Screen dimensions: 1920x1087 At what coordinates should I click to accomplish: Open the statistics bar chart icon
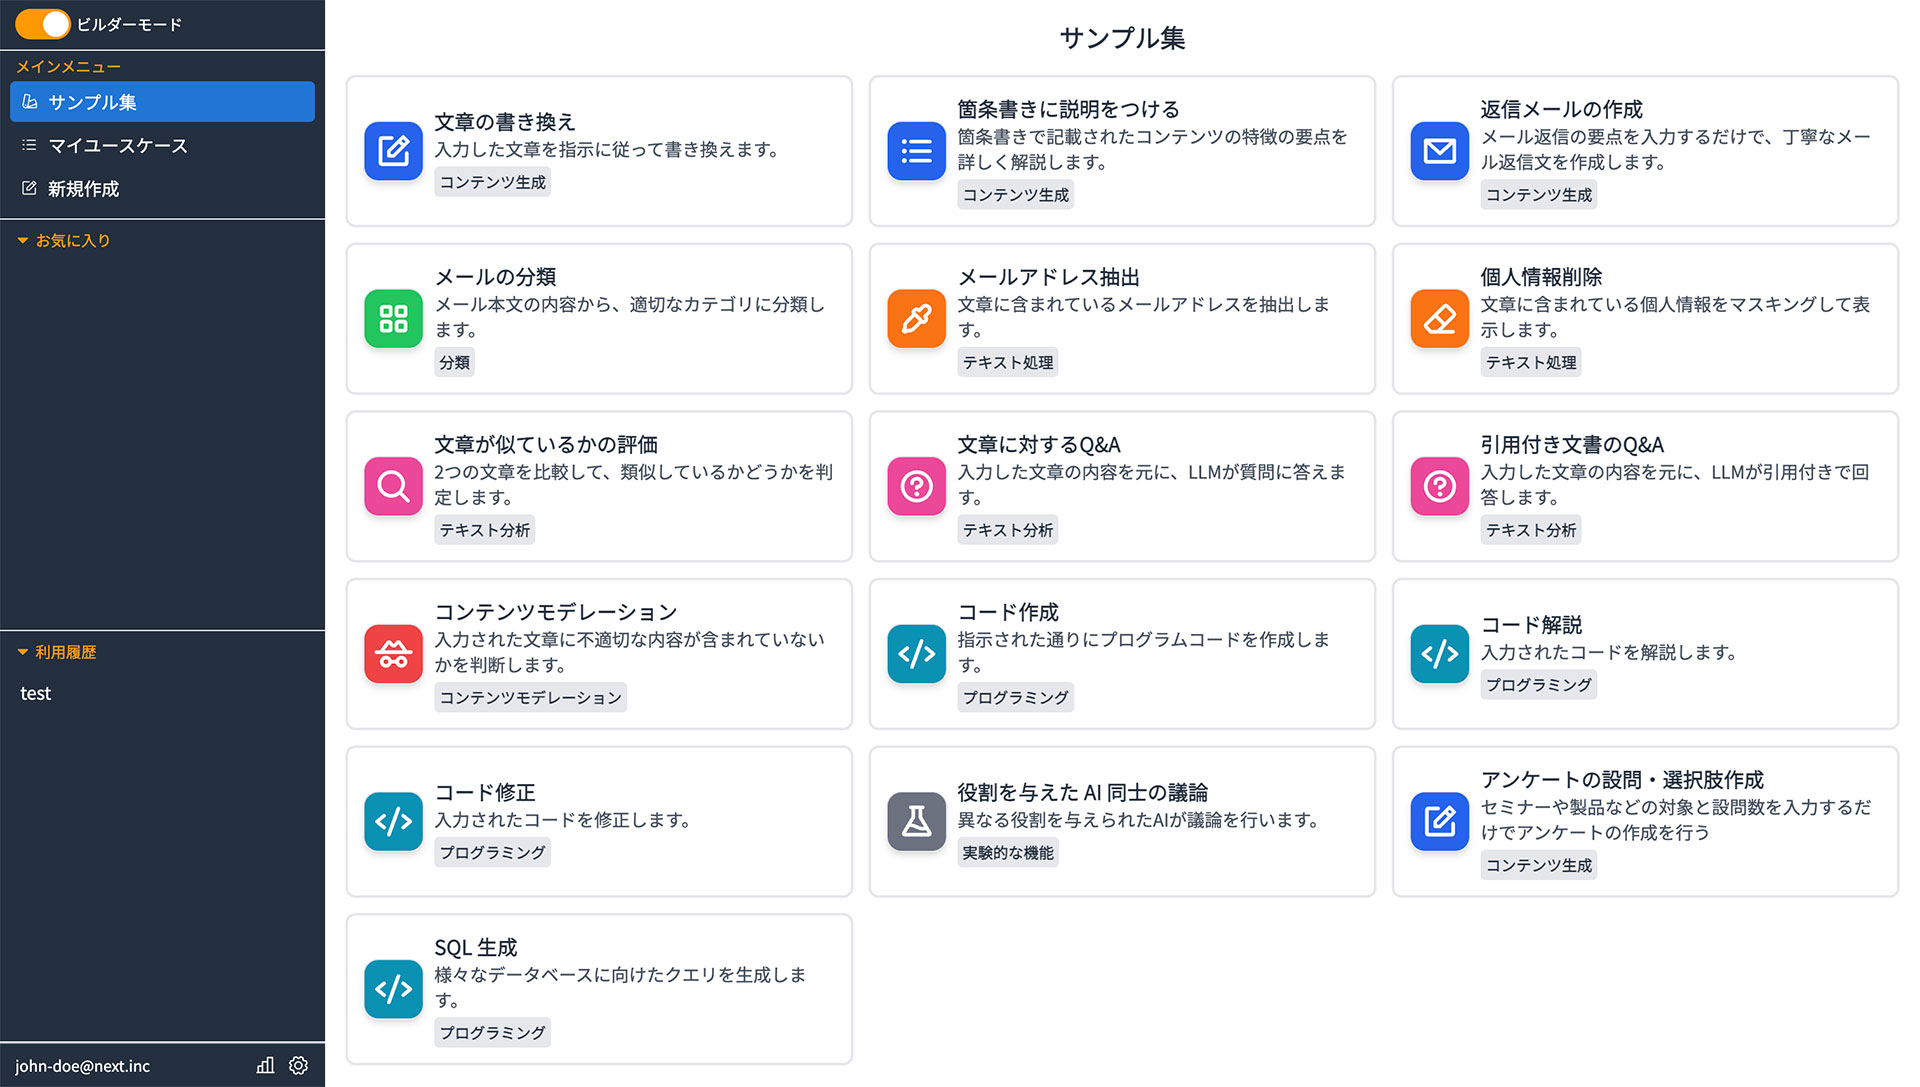tap(265, 1065)
